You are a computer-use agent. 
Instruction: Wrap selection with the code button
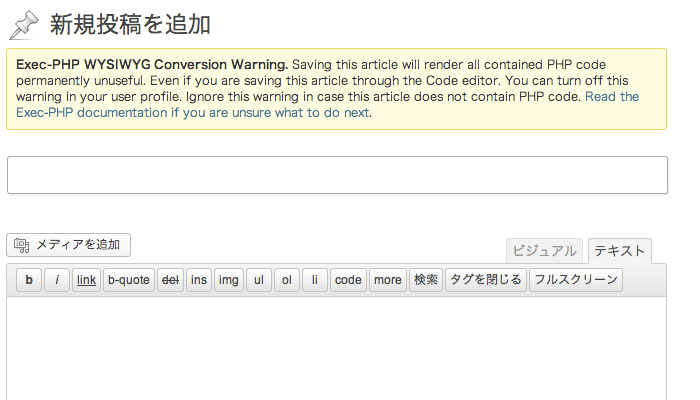pyautogui.click(x=348, y=280)
